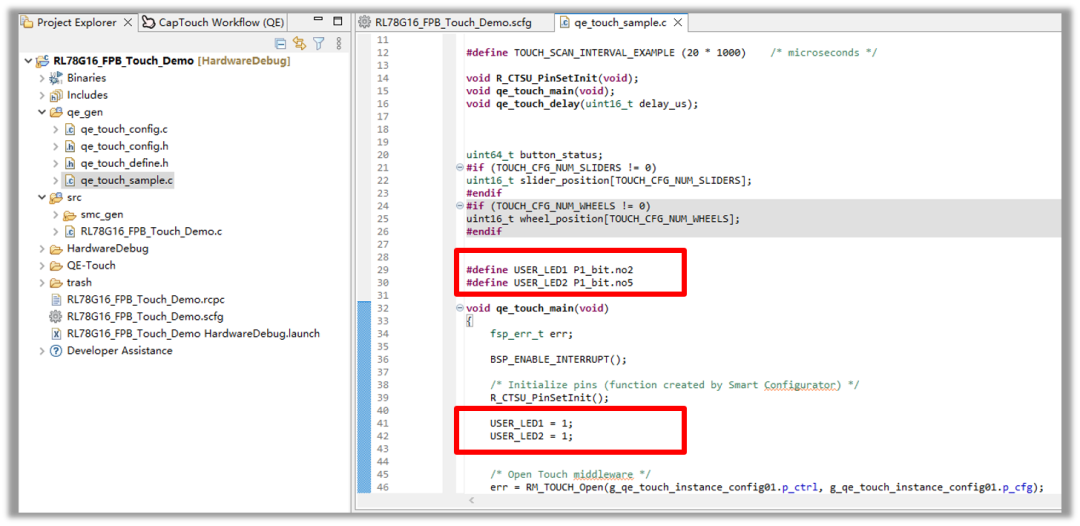1080x526 pixels.
Task: Fold the TOUCH_CFG_NUM_SLIDERS #if block
Action: pos(459,168)
